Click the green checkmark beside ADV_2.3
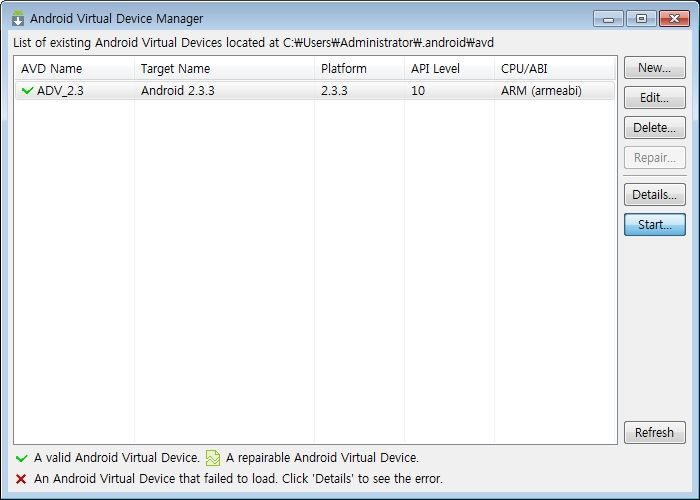This screenshot has width=700, height=500. pos(27,91)
